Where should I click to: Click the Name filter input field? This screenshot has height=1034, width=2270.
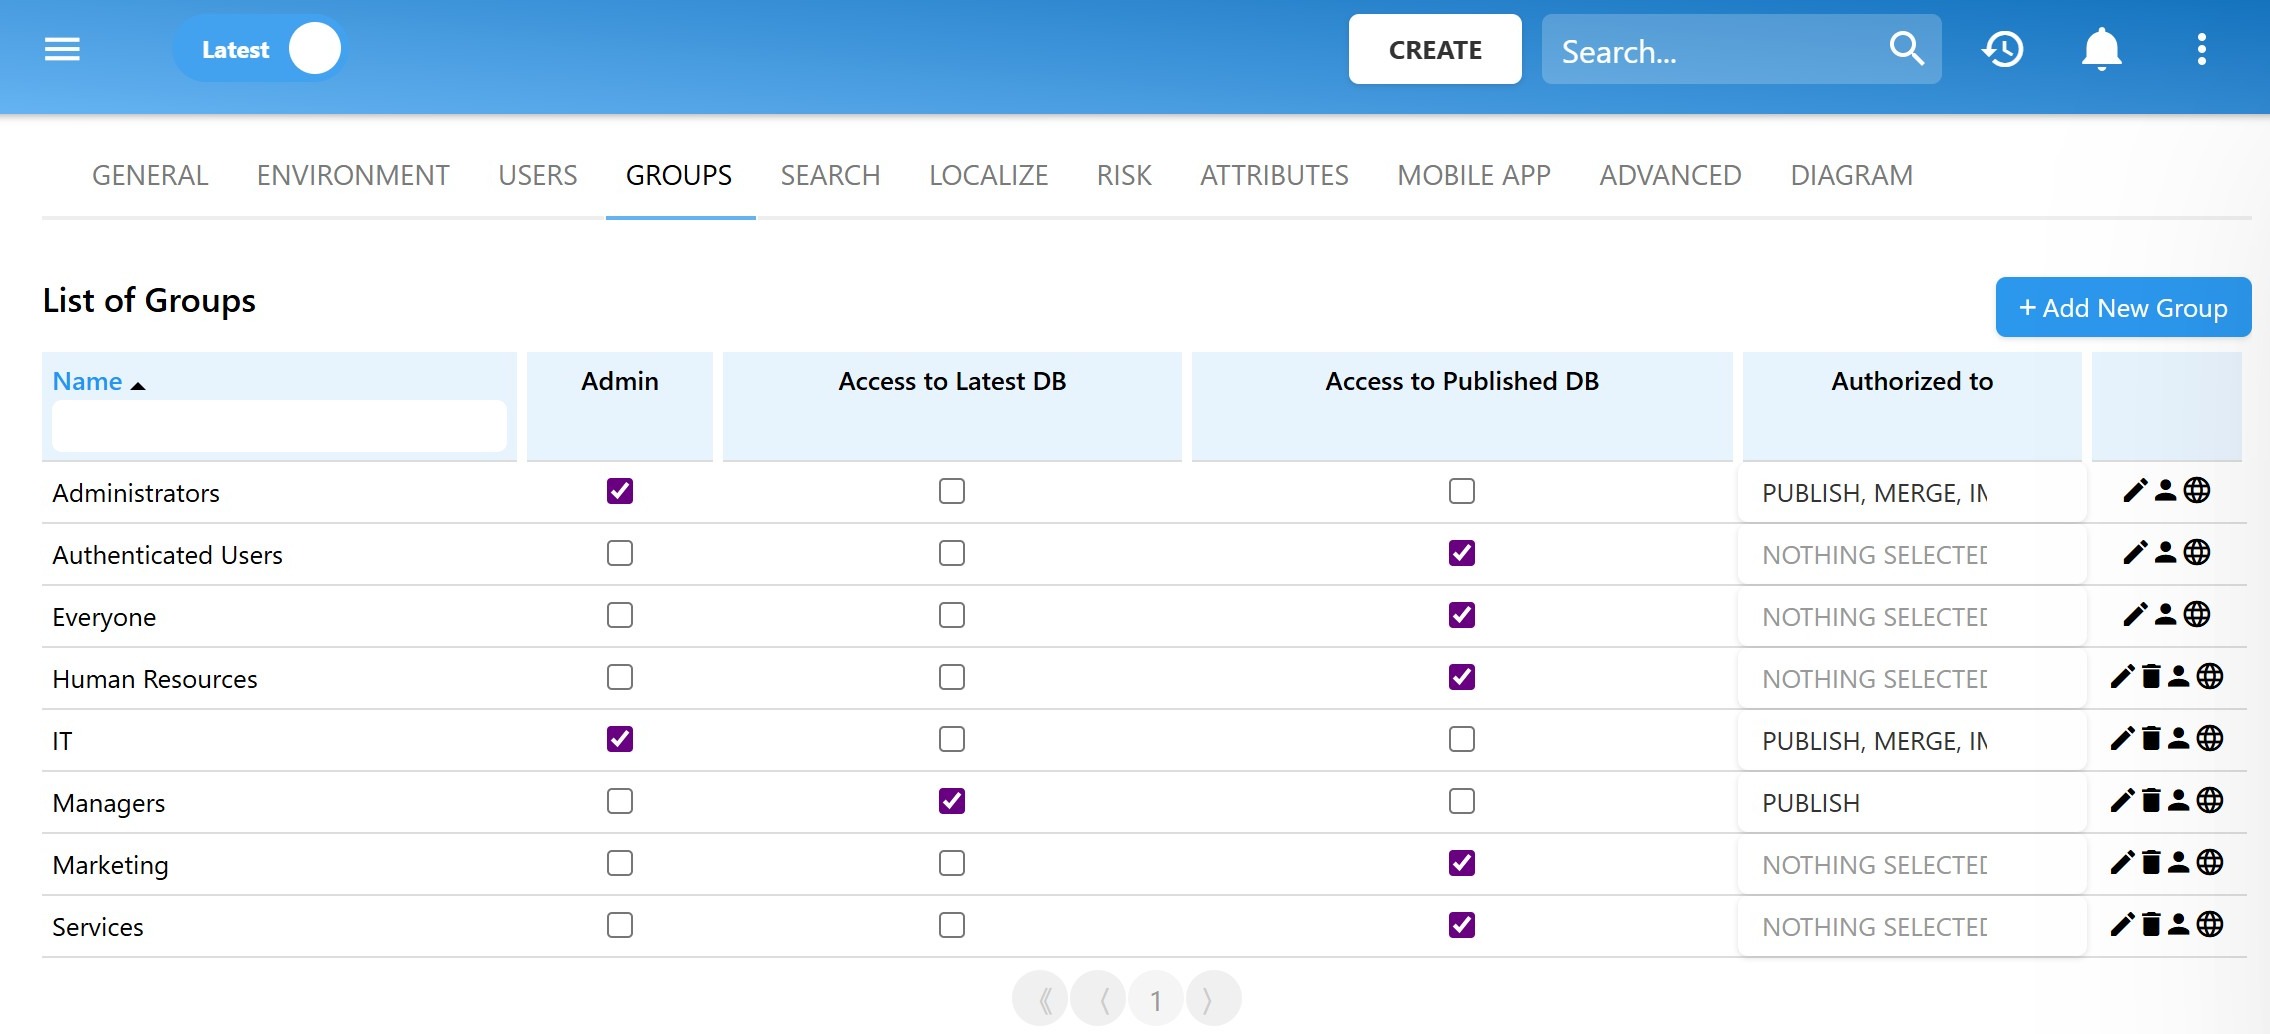(279, 427)
